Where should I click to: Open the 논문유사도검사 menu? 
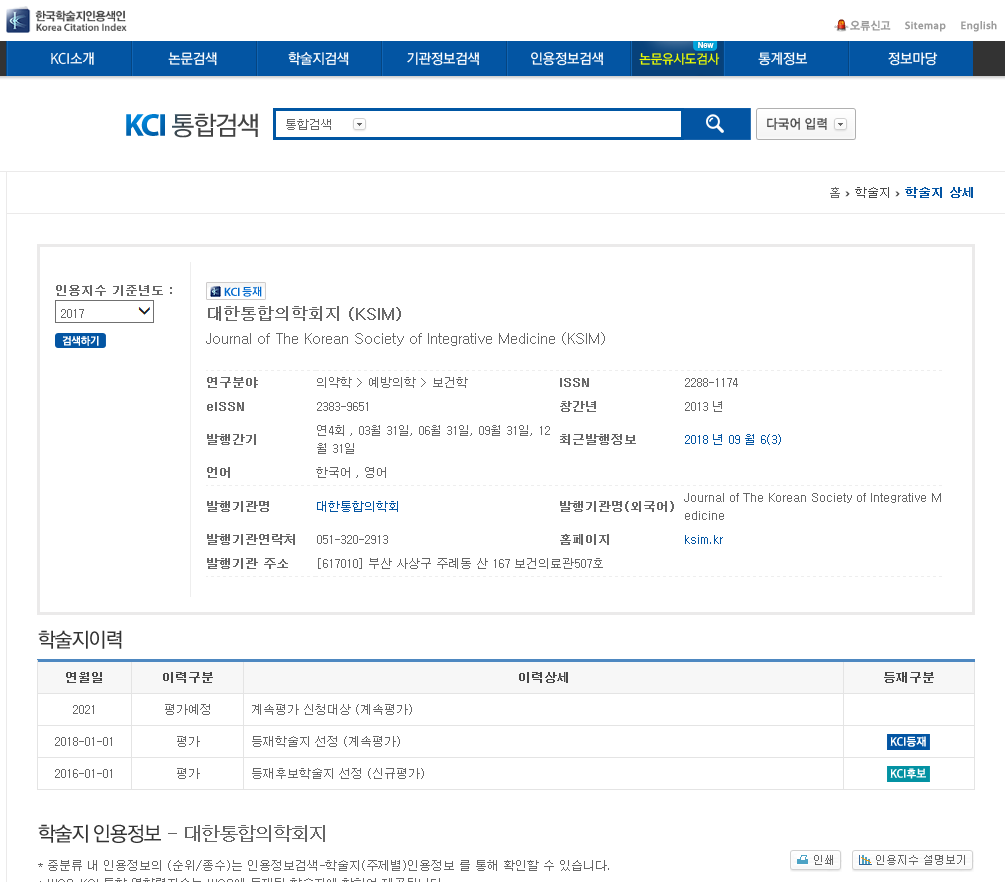[x=679, y=59]
